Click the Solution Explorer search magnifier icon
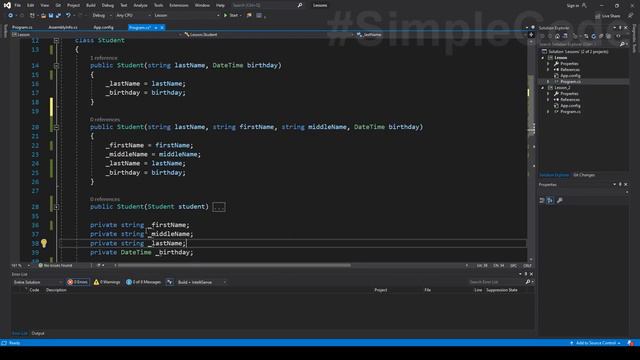This screenshot has height=360, width=640. click(622, 44)
